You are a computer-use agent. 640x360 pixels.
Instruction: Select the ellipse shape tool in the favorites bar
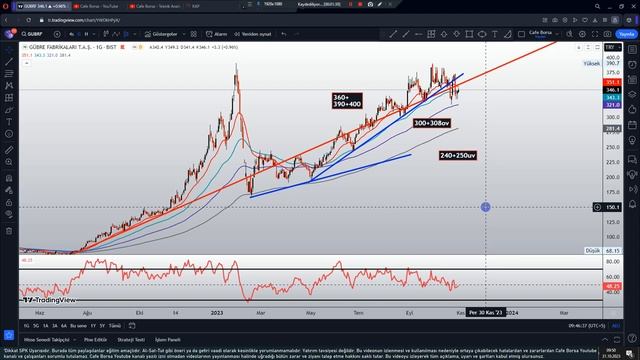482,34
